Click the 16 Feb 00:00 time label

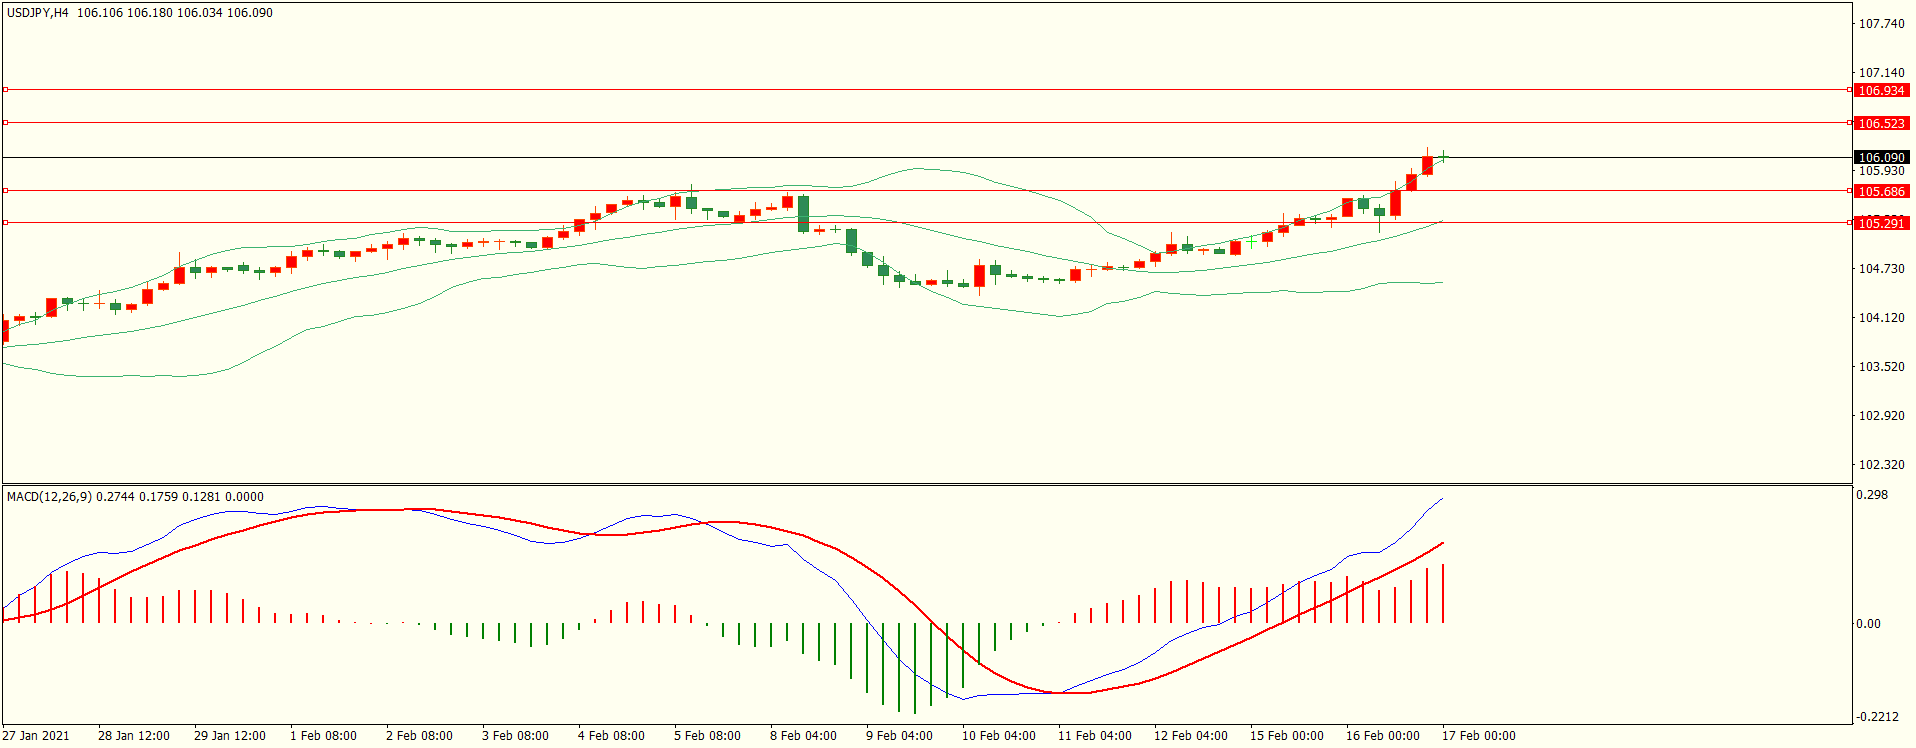coord(1383,736)
